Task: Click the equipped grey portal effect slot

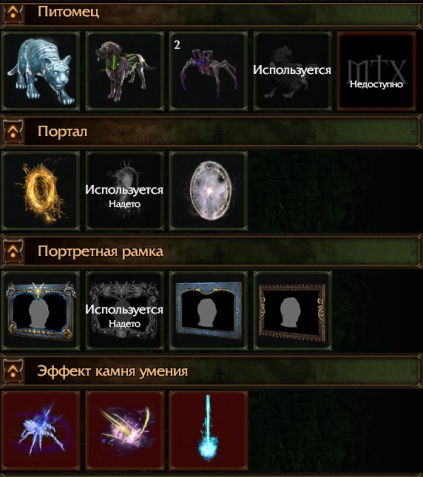Action: (x=125, y=191)
